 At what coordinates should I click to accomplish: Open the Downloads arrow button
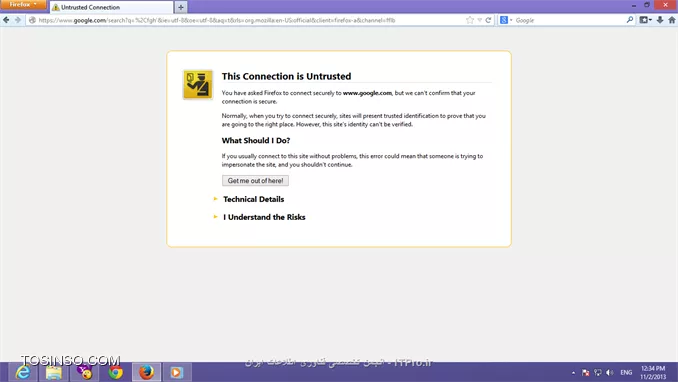[660, 20]
